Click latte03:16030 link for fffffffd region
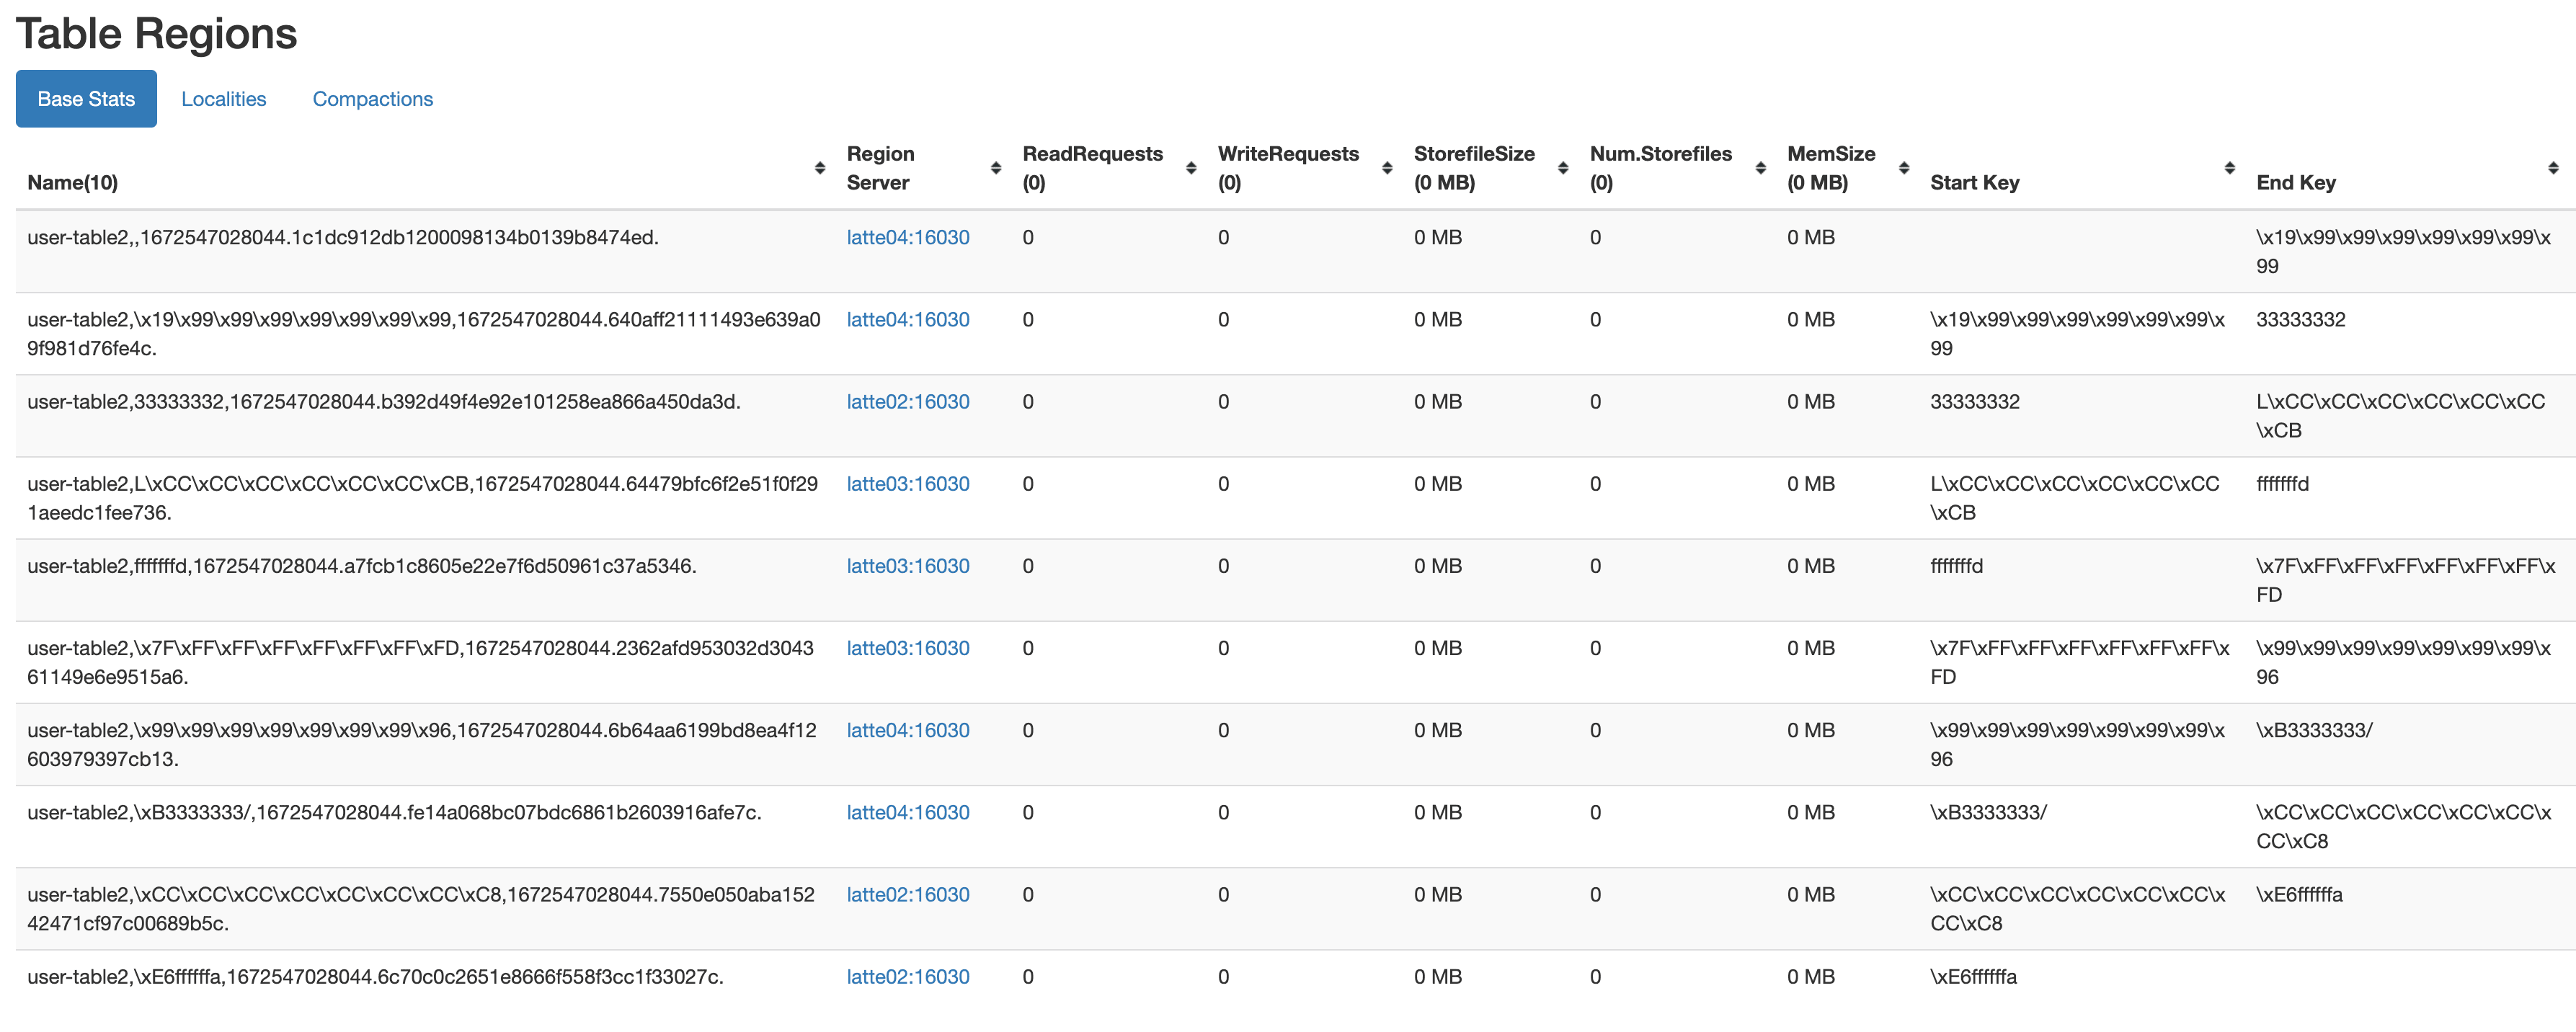 click(907, 566)
